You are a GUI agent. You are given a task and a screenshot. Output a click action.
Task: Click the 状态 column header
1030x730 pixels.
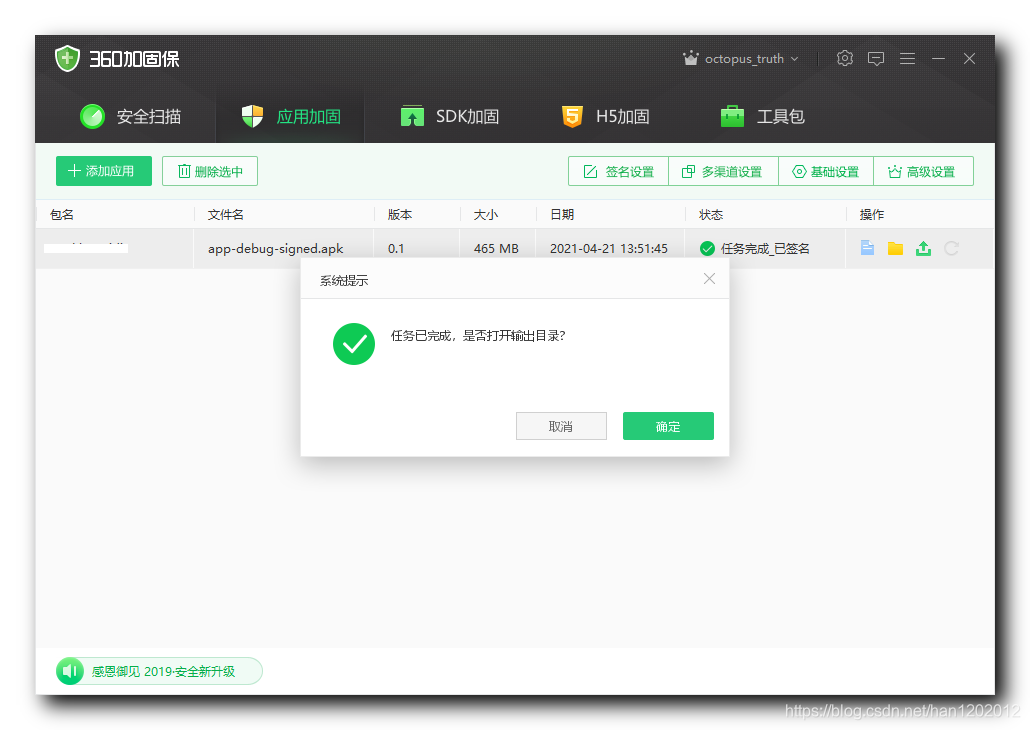coord(711,214)
